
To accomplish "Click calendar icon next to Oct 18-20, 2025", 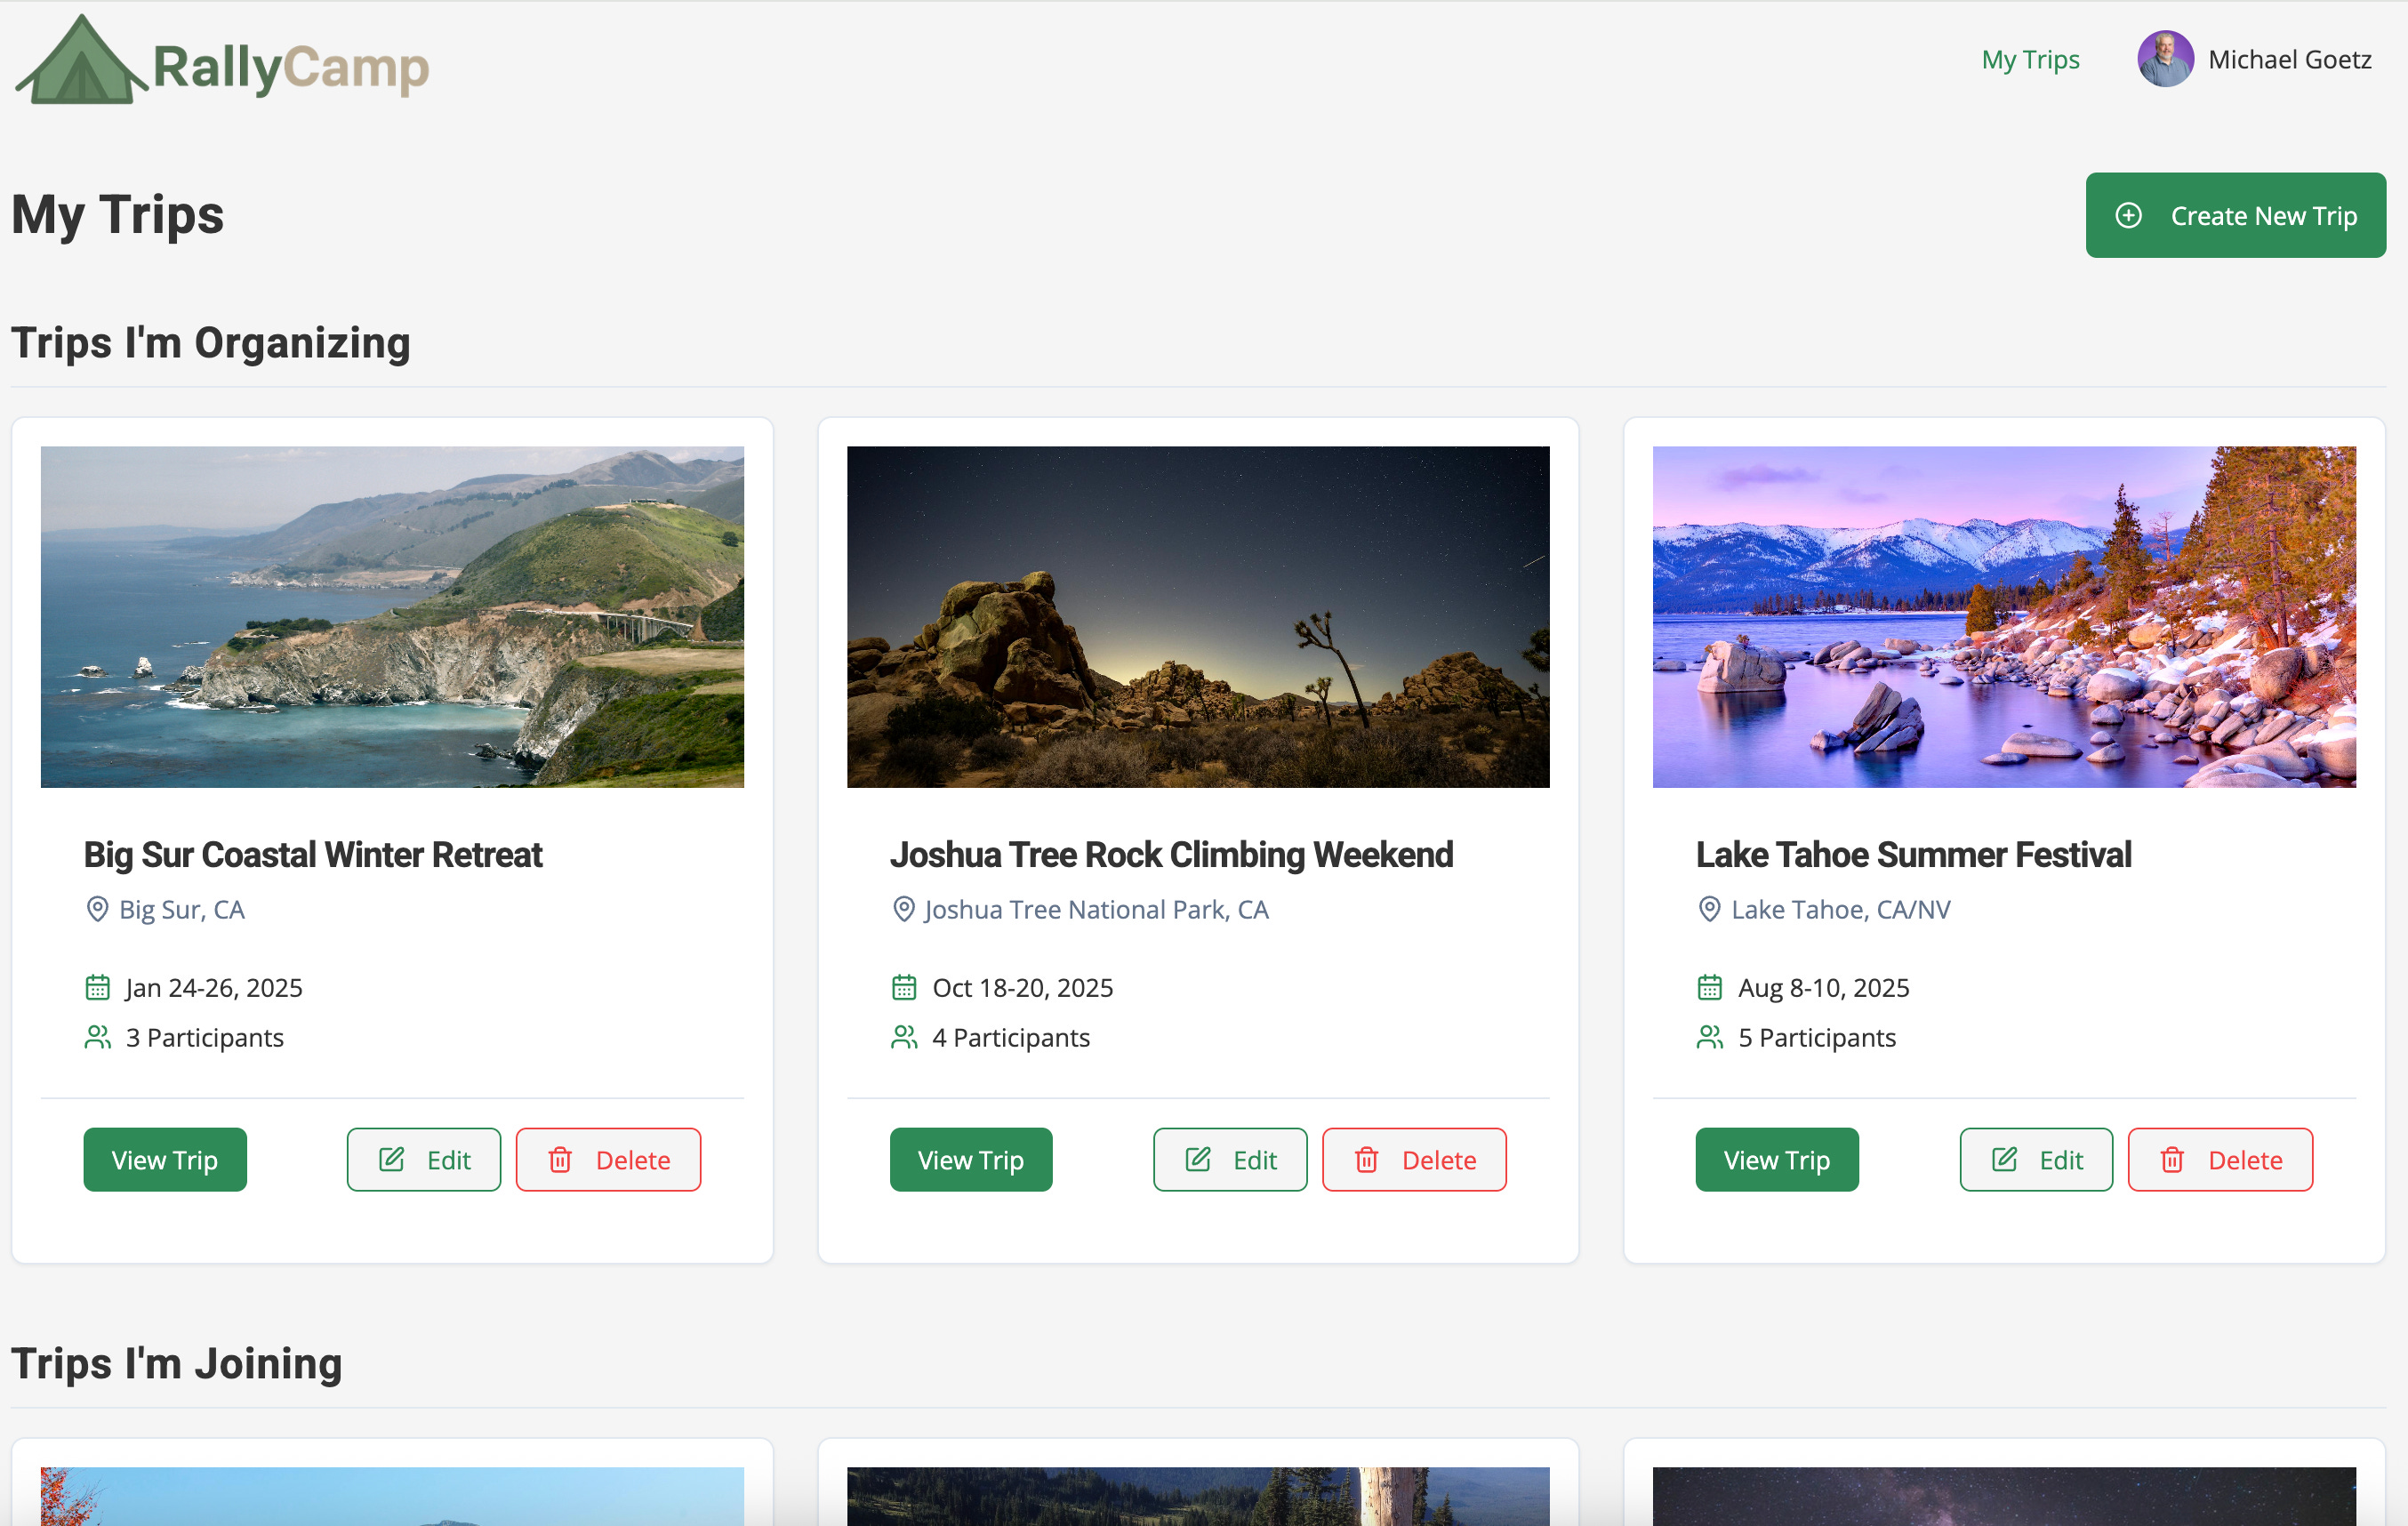I will [x=904, y=988].
